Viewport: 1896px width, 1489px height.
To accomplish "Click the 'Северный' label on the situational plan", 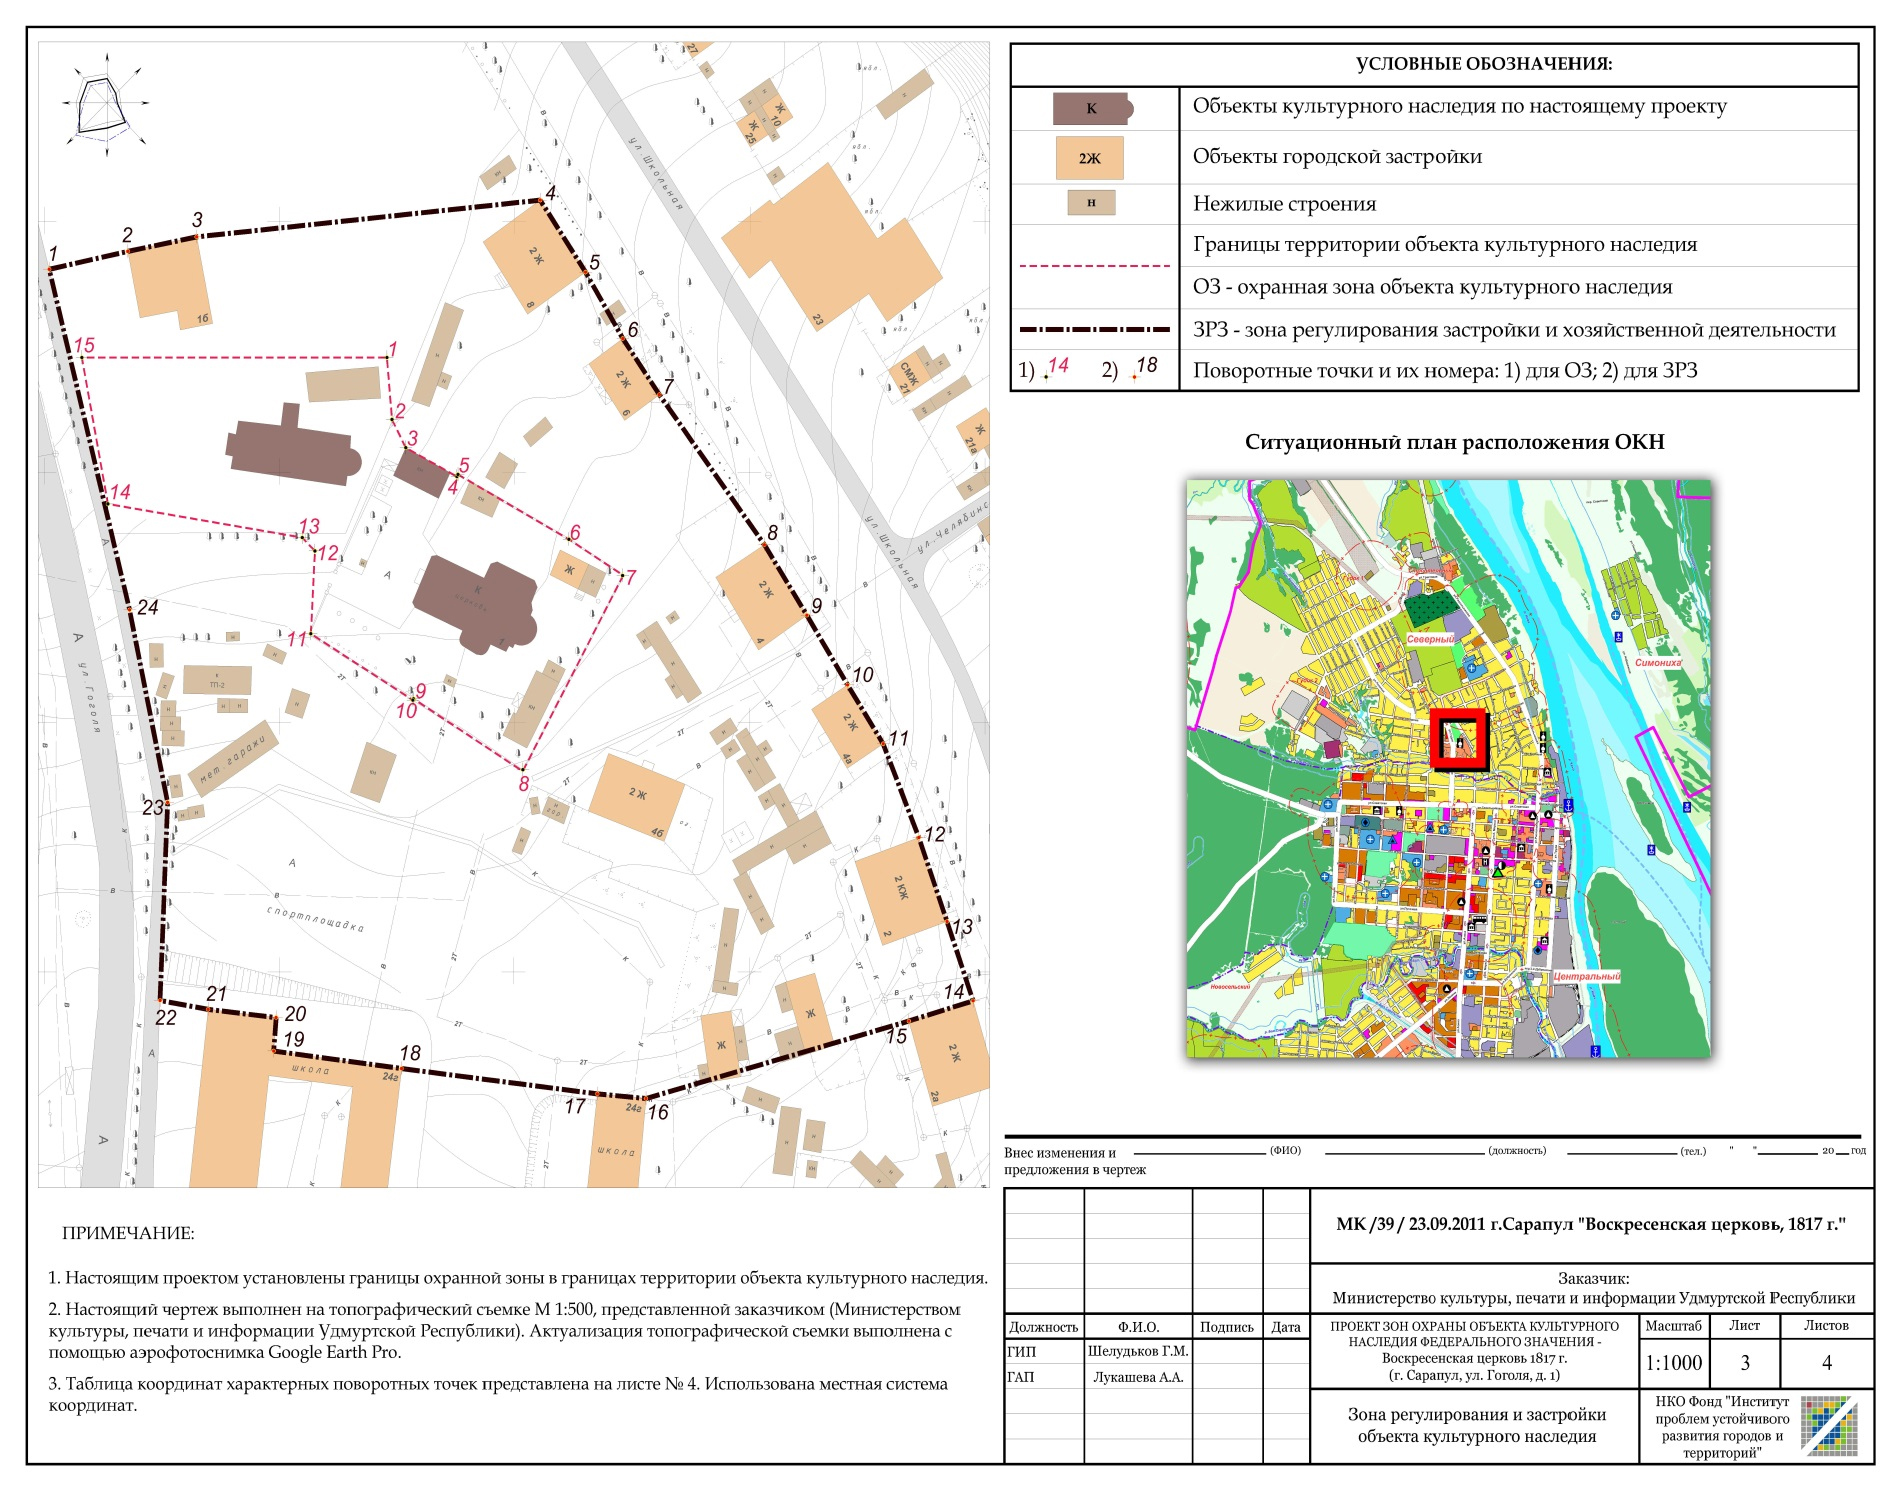I will click(1430, 639).
